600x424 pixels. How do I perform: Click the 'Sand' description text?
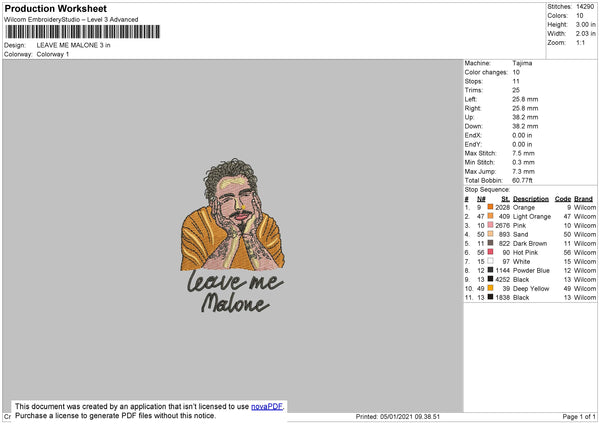pyautogui.click(x=520, y=235)
